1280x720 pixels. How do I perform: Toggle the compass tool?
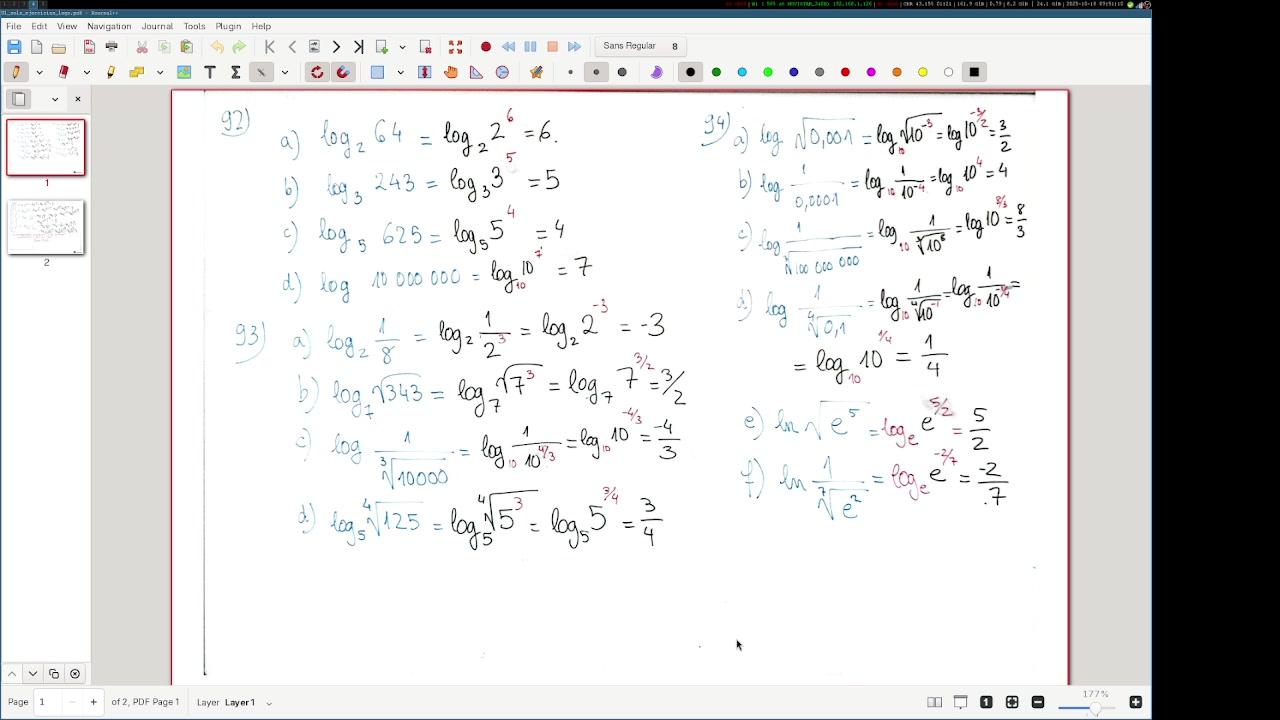(x=502, y=72)
